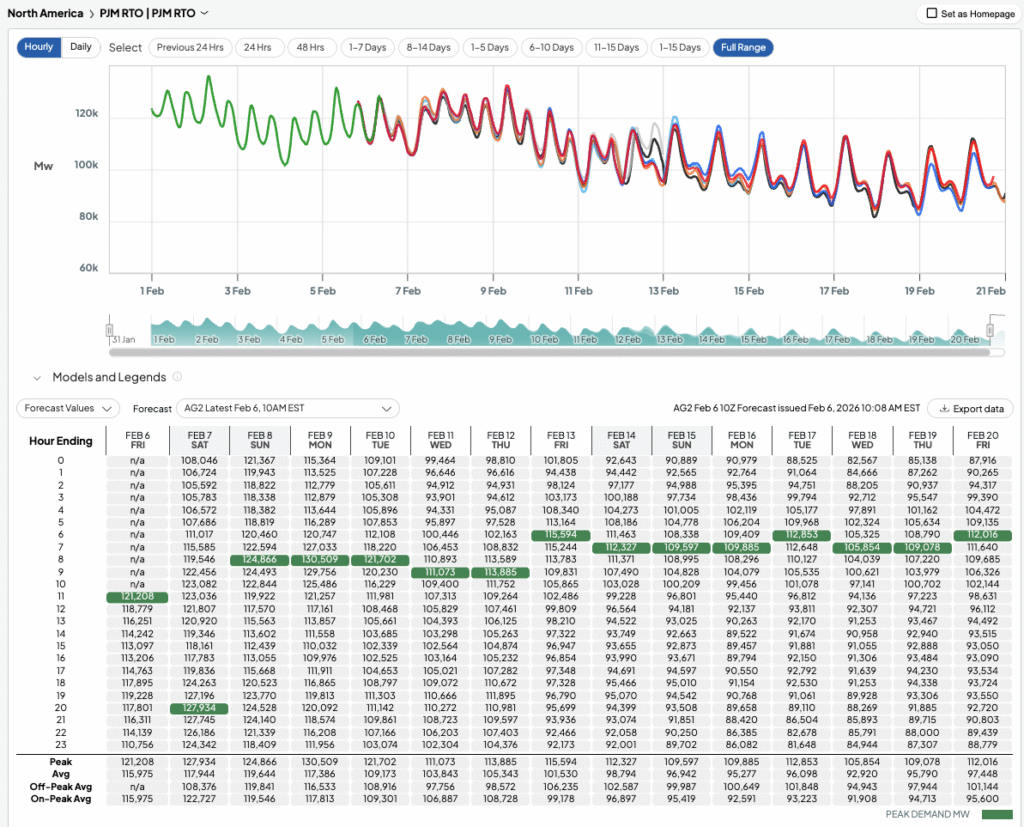Click the info icon beside Models and Legends
This screenshot has height=827, width=1024.
(x=177, y=377)
